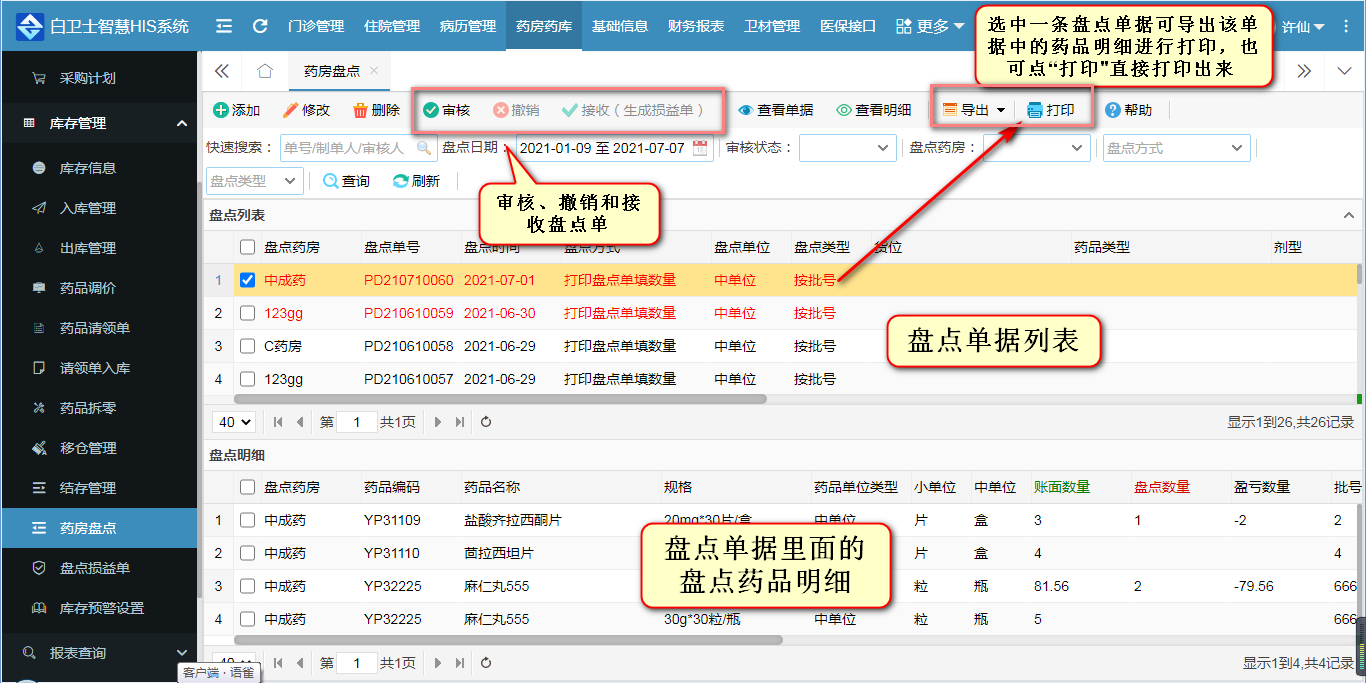Open 财务报表 in top navigation
The image size is (1366, 683).
tap(696, 26)
